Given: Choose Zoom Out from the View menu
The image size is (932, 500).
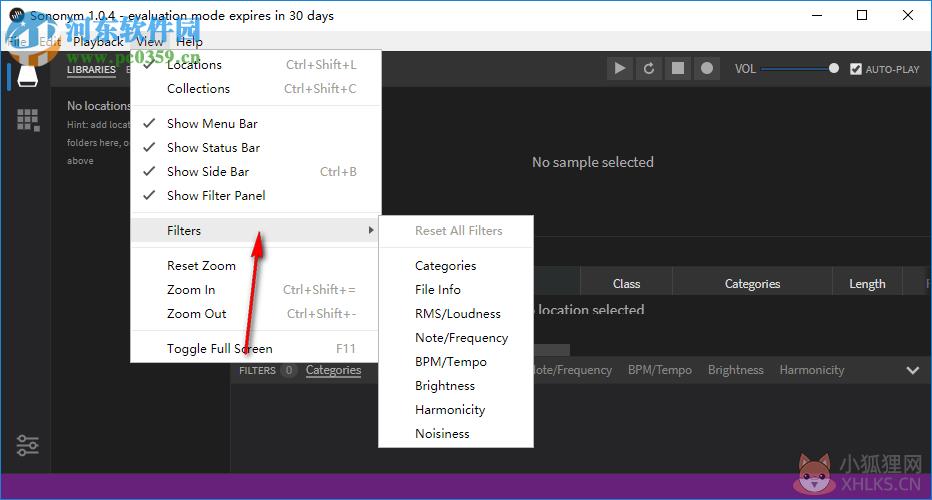Looking at the screenshot, I should click(x=256, y=314).
